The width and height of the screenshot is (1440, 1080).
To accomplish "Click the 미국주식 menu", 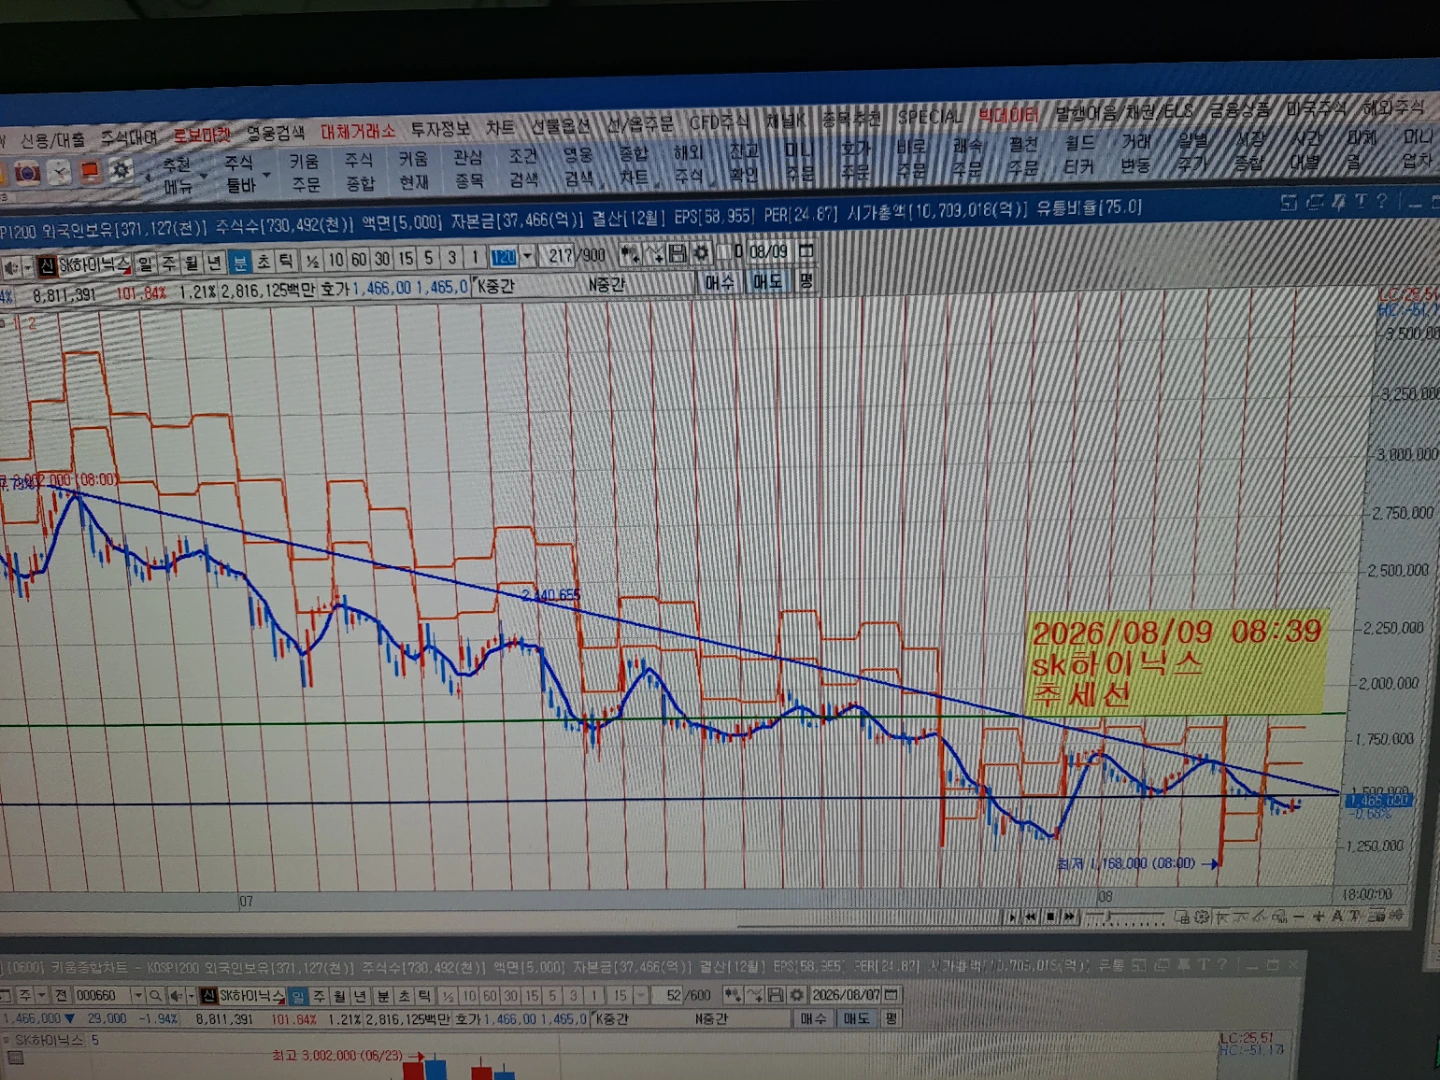I will tap(1316, 108).
